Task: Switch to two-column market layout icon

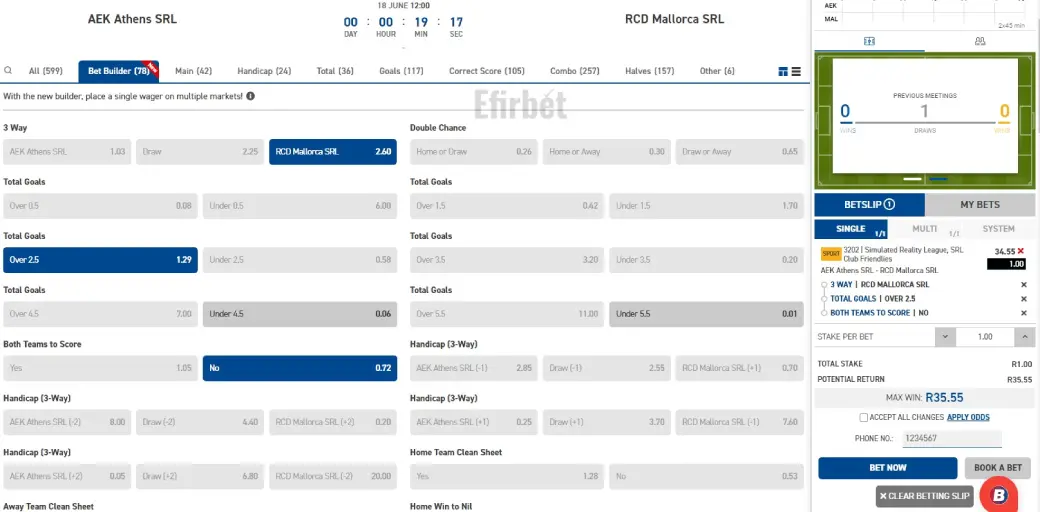Action: point(783,72)
